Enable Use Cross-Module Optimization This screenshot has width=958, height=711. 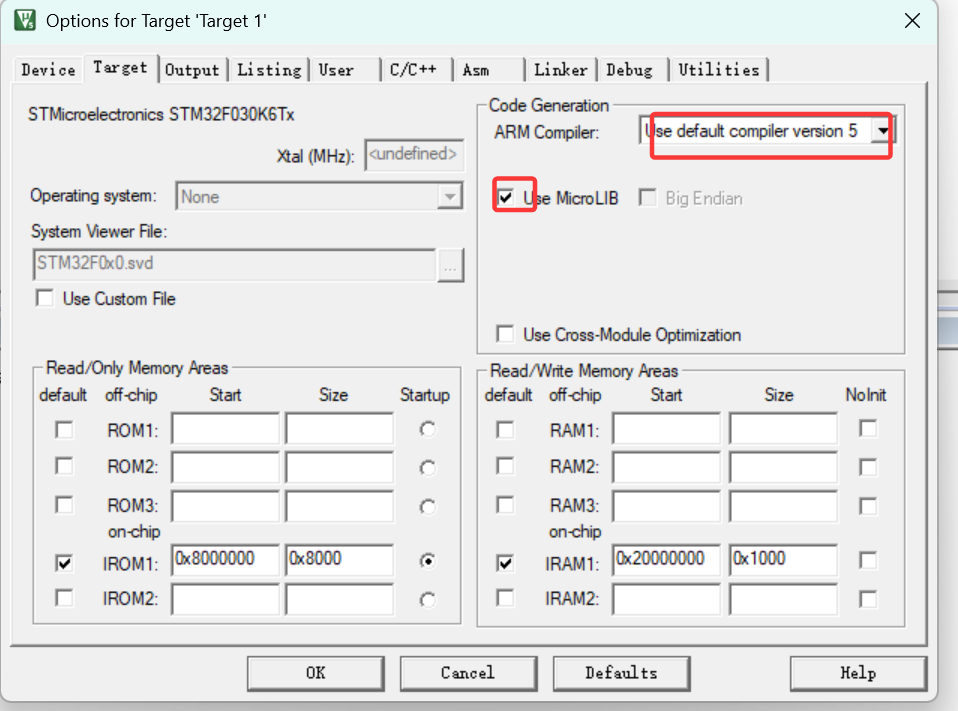coord(505,334)
